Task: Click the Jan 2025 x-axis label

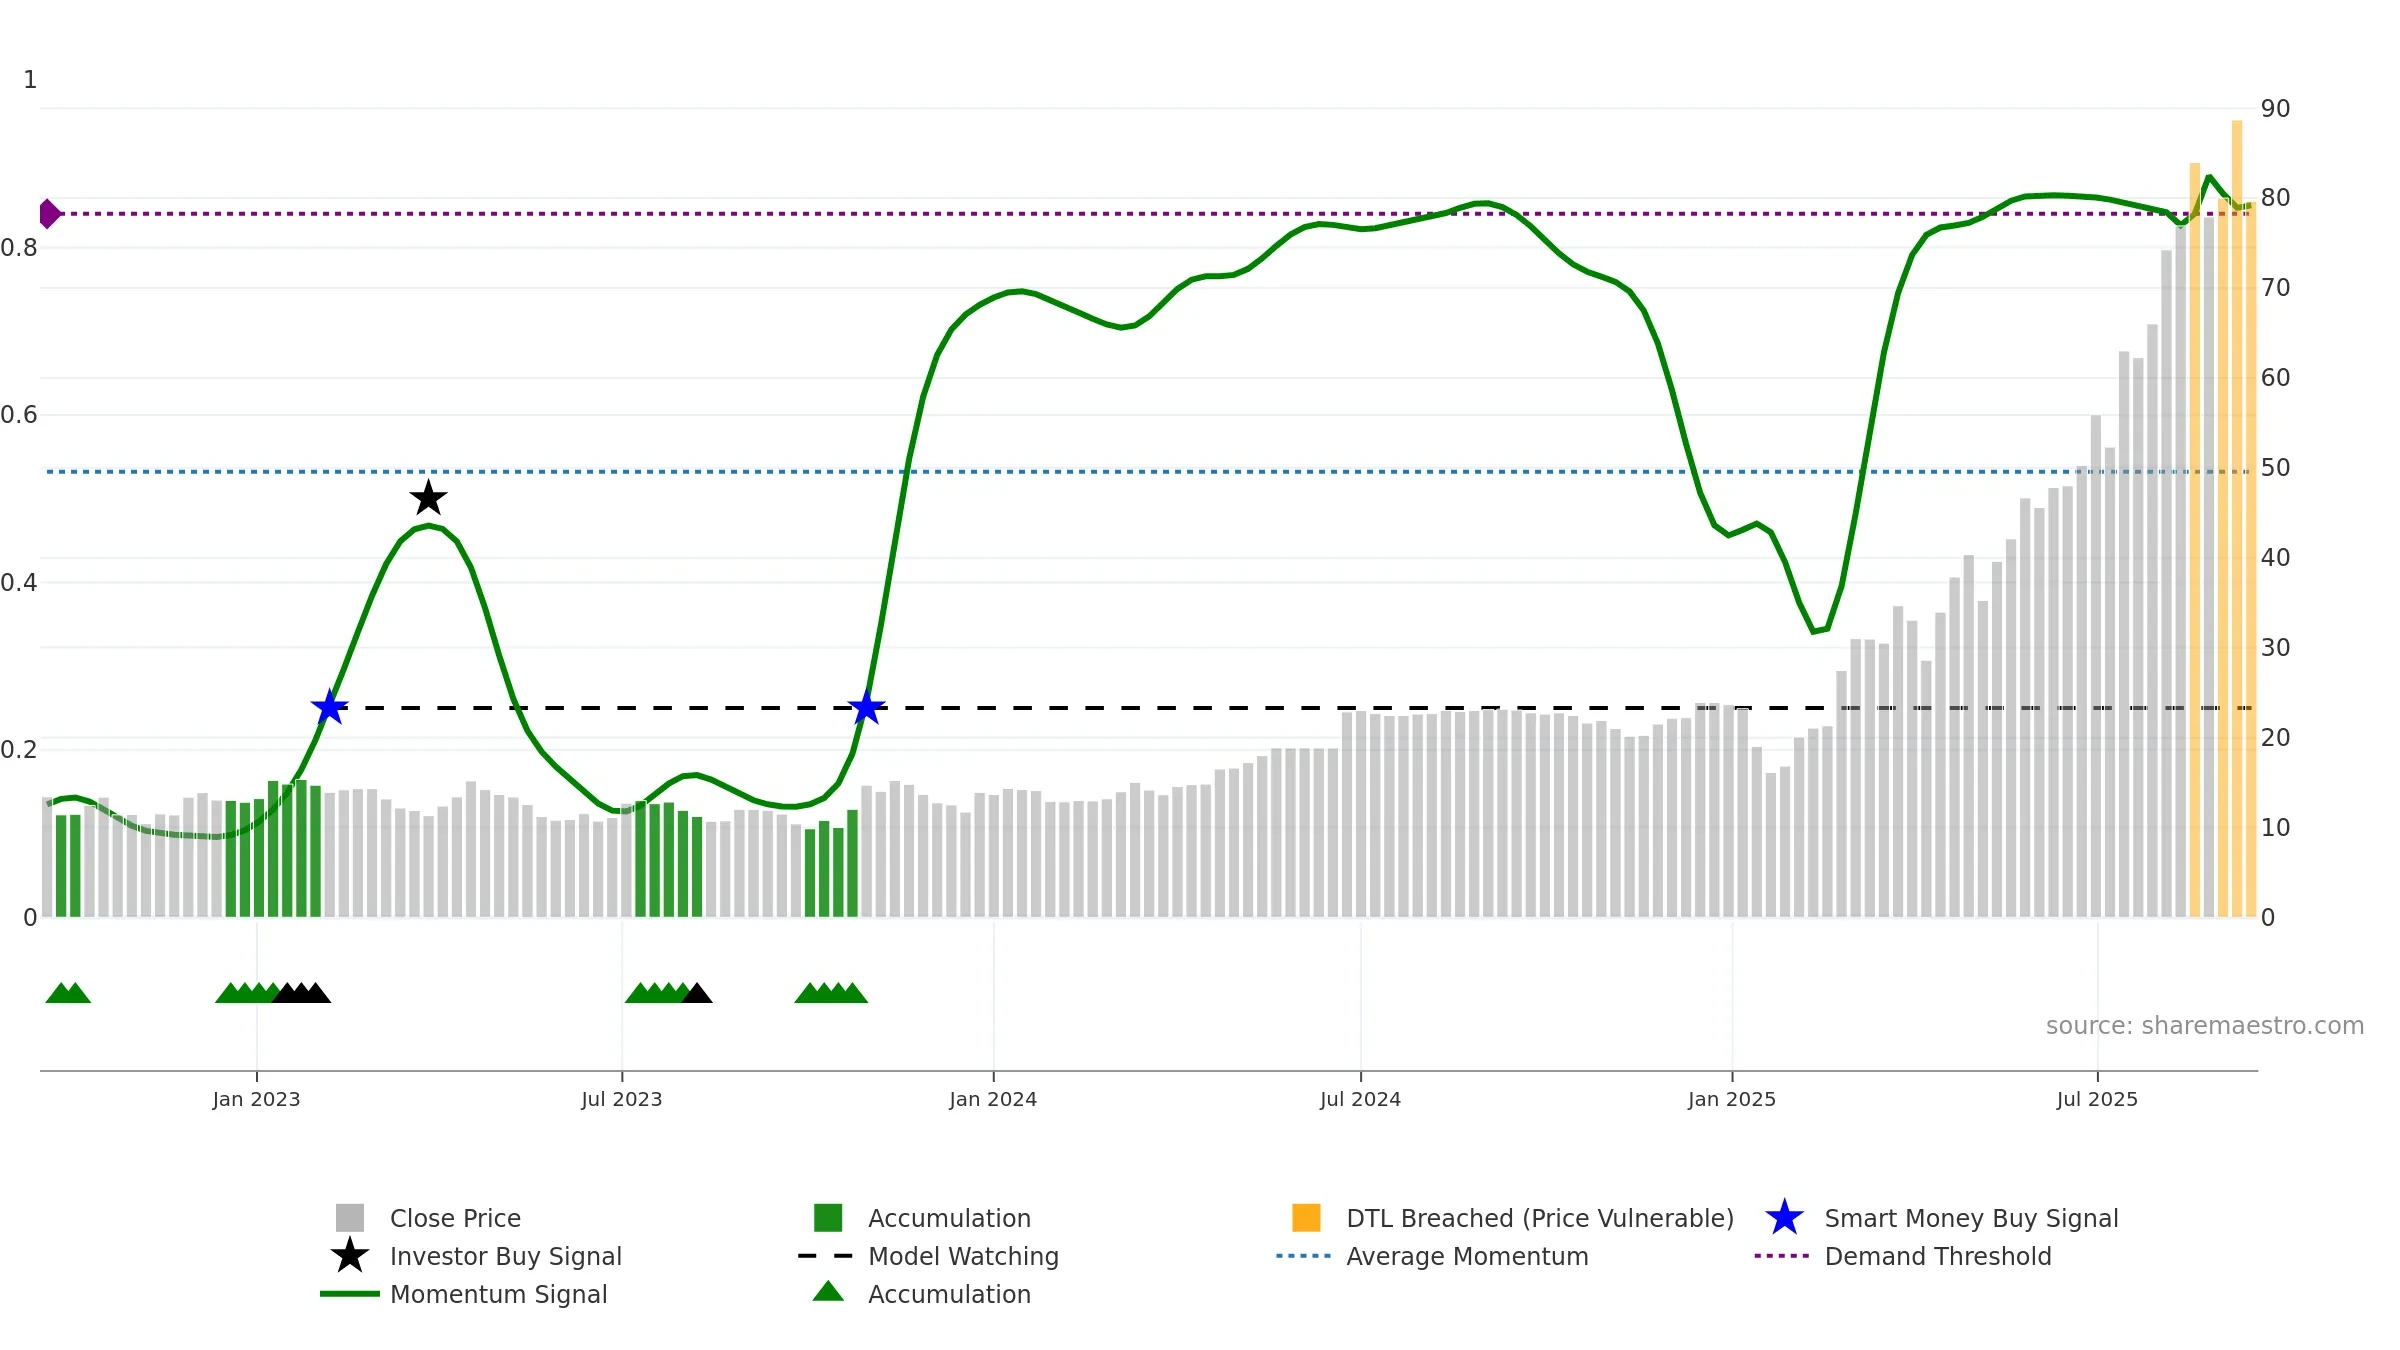Action: coord(1732,1100)
